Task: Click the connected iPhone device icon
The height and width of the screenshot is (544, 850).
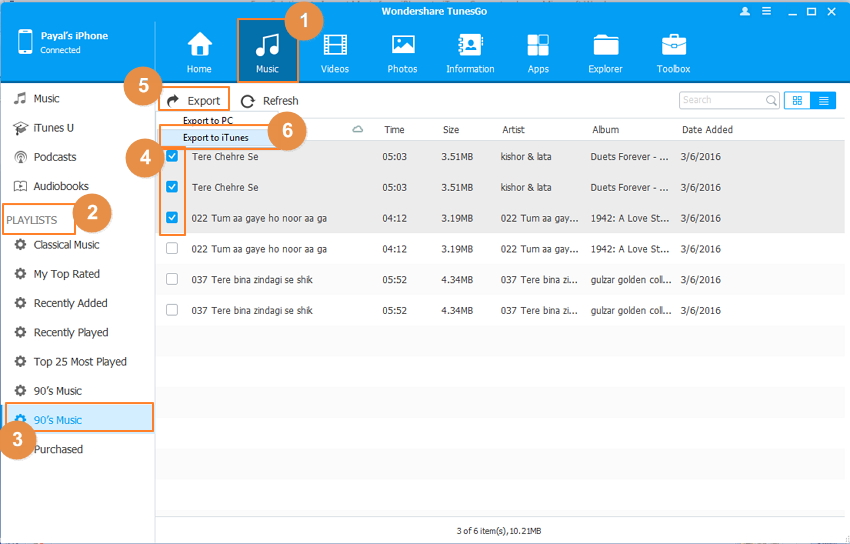Action: [x=25, y=42]
